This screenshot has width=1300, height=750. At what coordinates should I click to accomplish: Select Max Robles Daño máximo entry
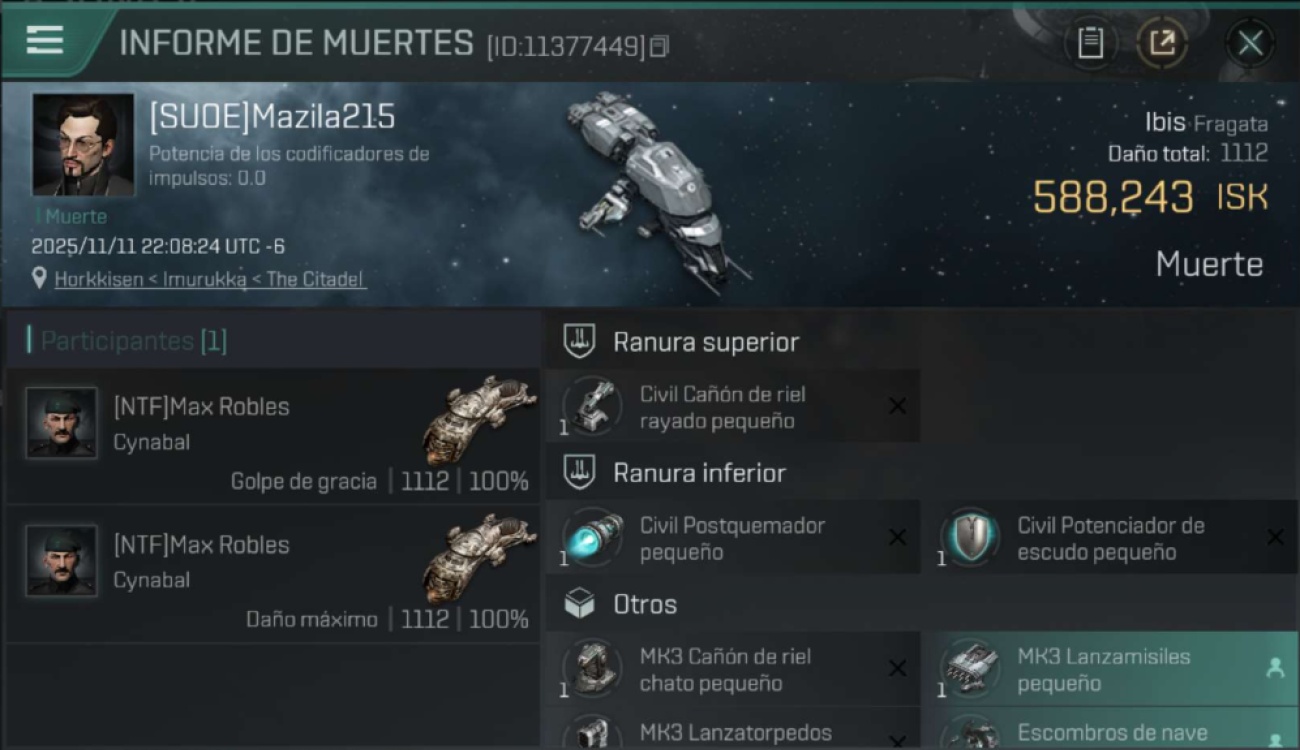272,574
